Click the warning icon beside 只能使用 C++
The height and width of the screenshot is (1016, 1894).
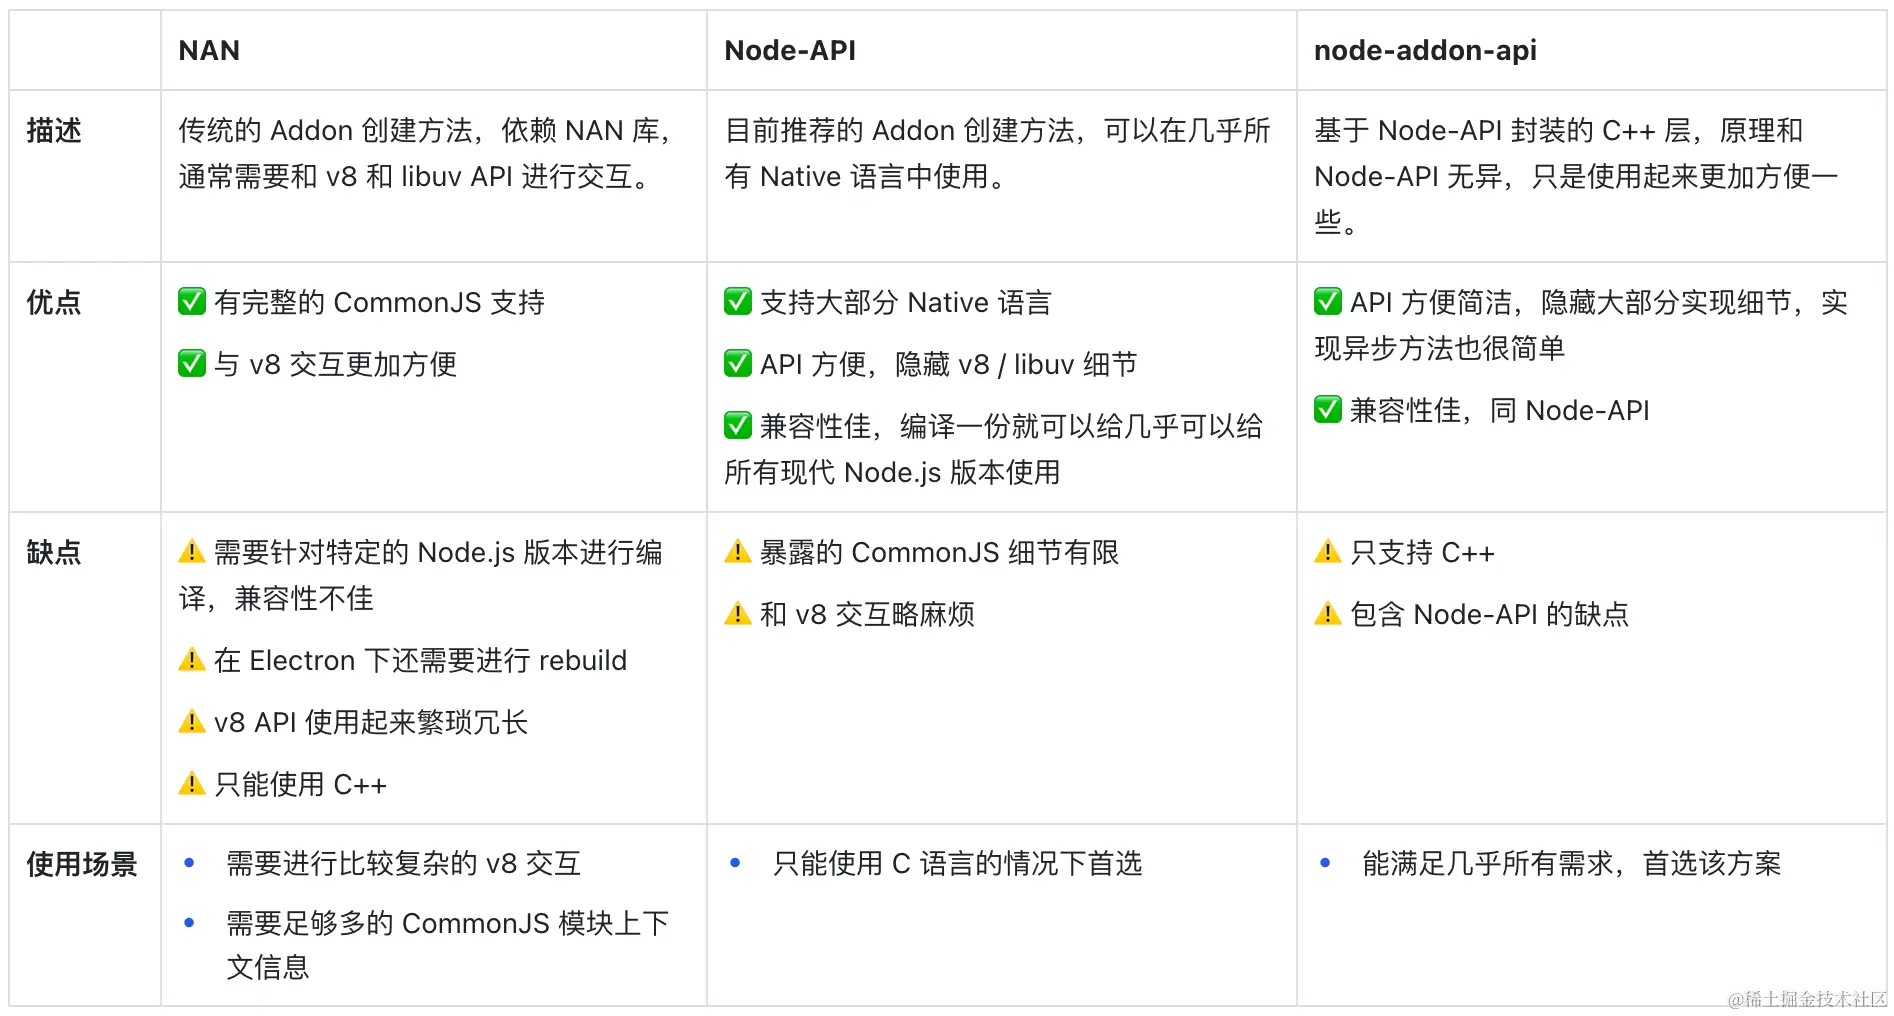point(192,783)
